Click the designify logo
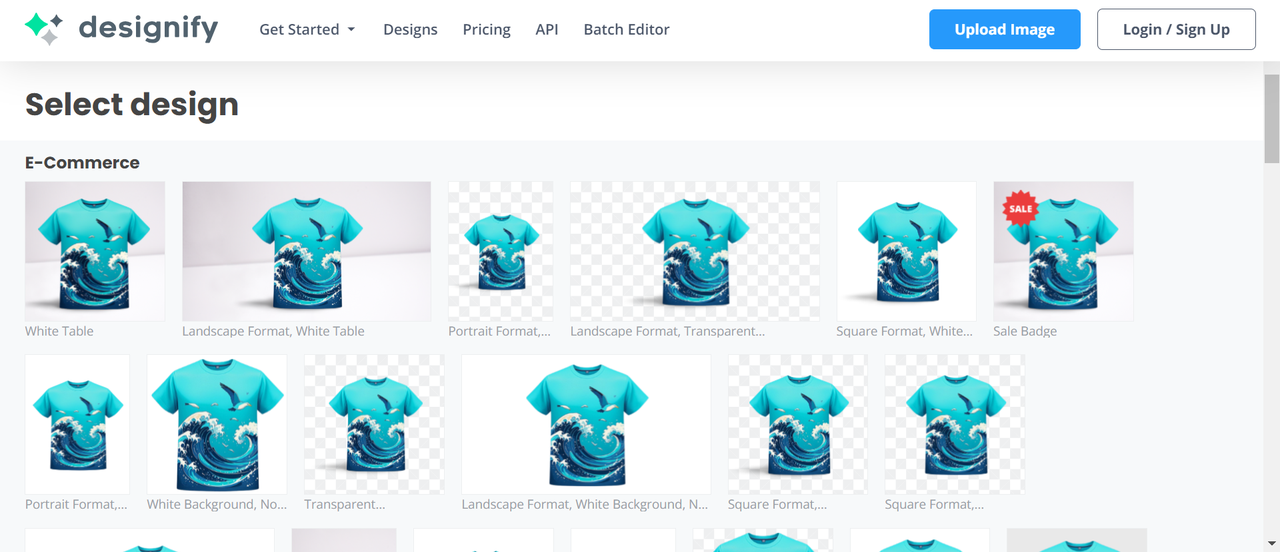Screen dimensions: 1280x552 [x=121, y=29]
